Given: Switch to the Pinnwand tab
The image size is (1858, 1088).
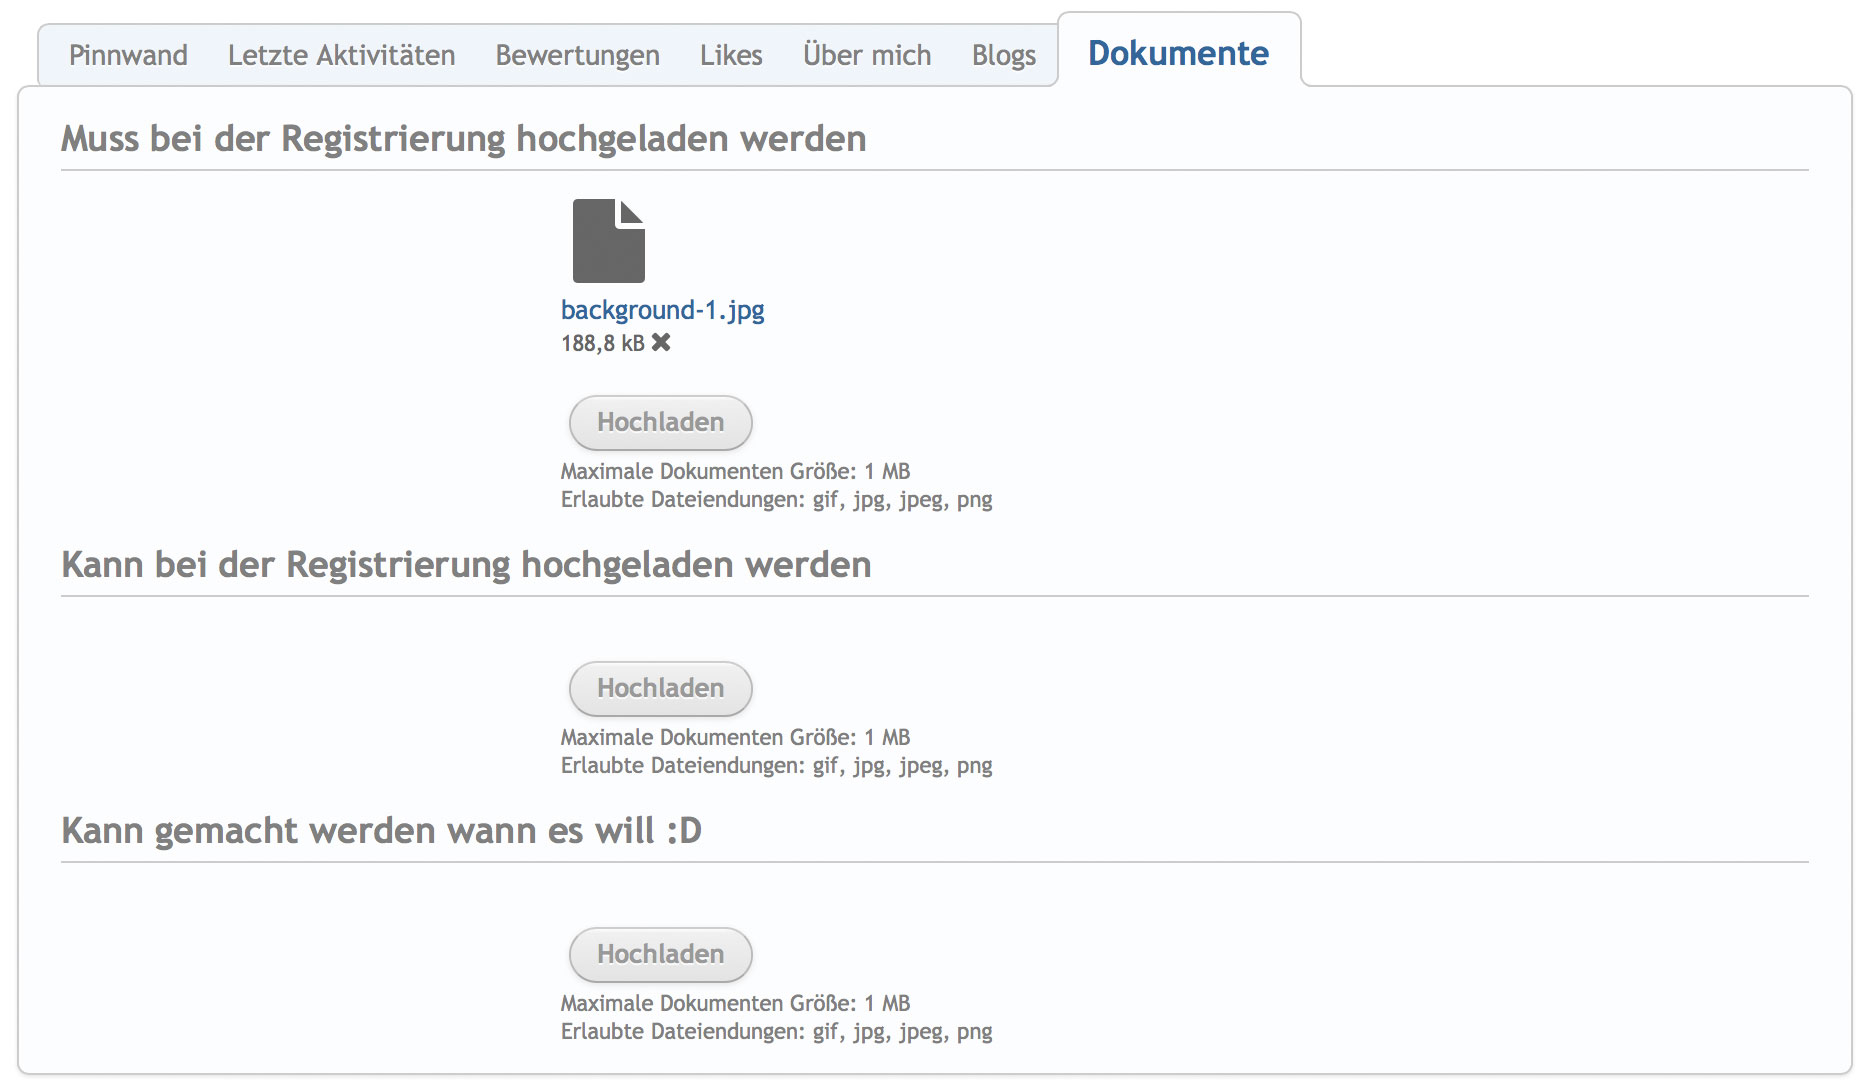Looking at the screenshot, I should point(128,55).
